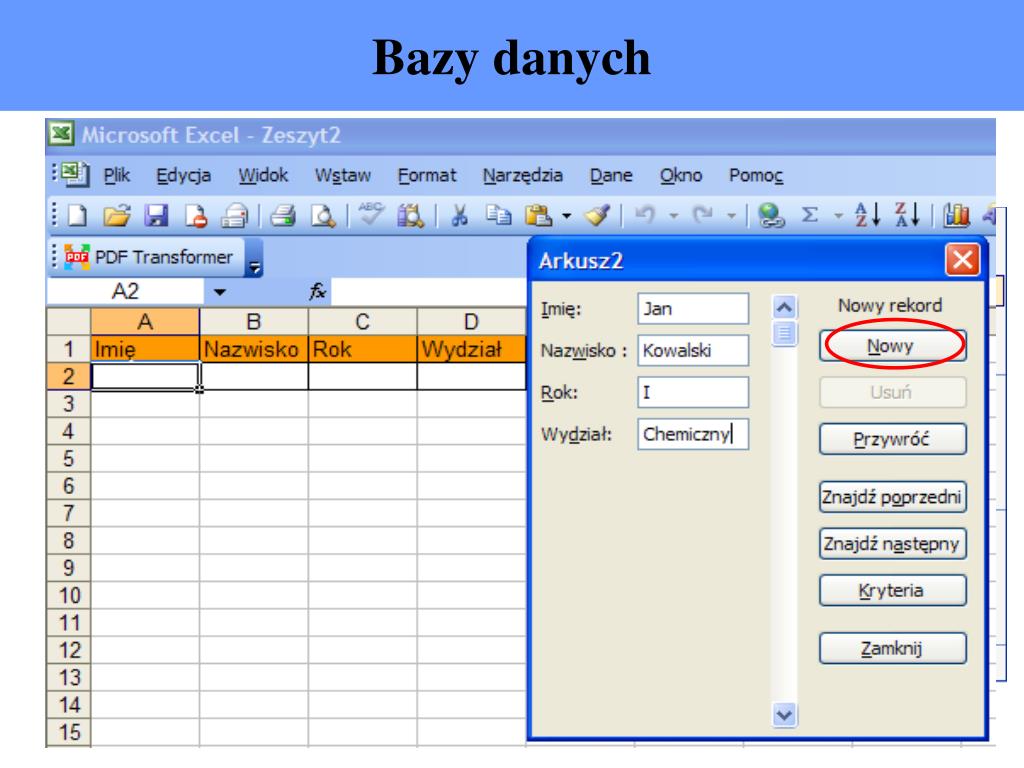Open the Okno menu
The image size is (1024, 768).
coord(680,175)
